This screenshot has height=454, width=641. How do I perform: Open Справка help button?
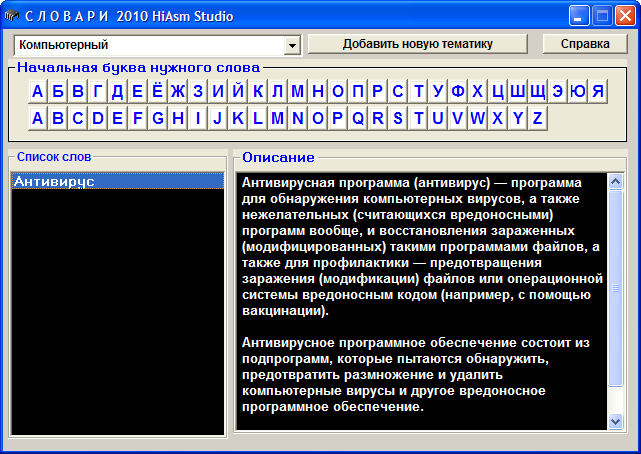[585, 45]
